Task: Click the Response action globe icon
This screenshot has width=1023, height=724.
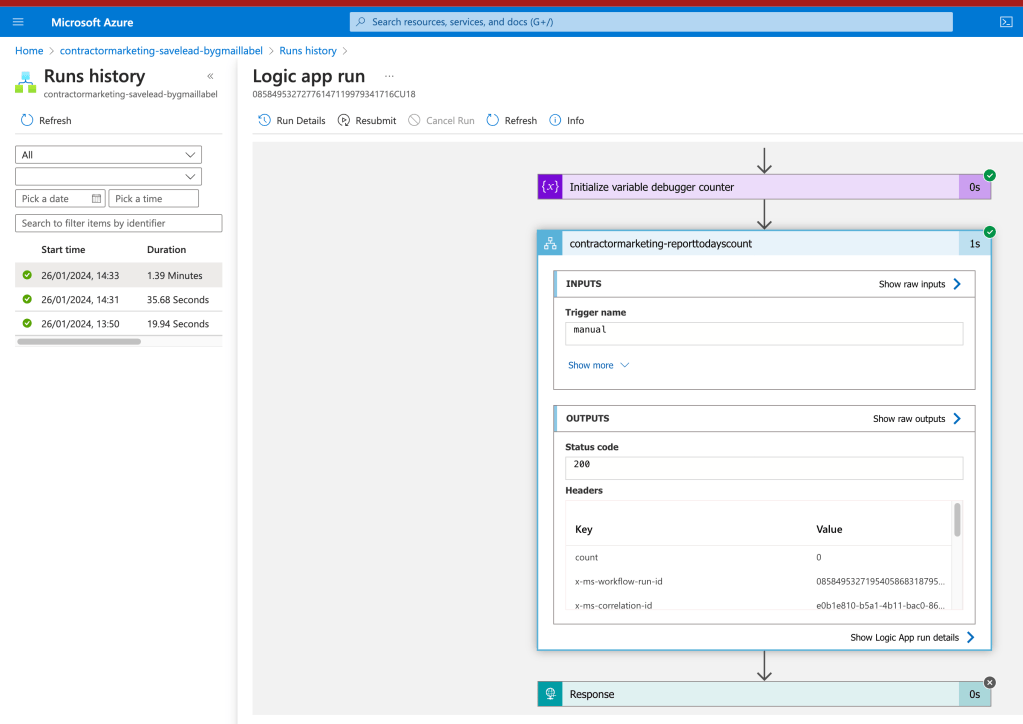Action: coord(550,694)
